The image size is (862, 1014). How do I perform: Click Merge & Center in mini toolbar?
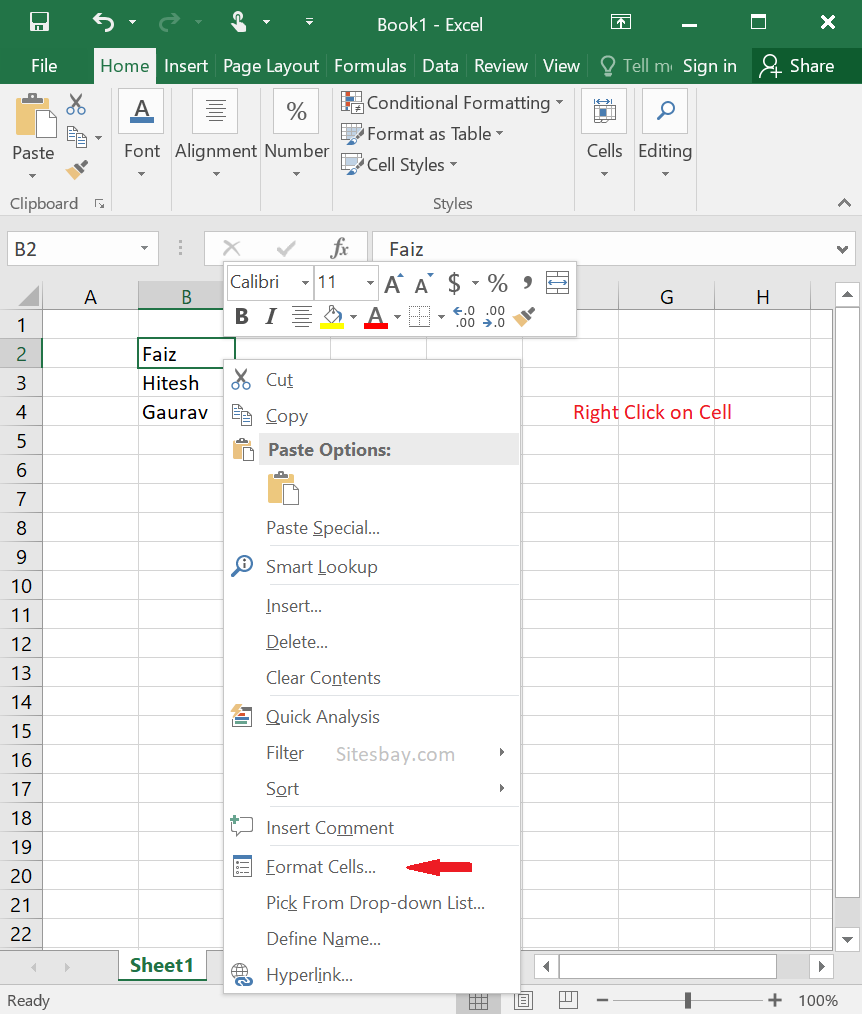tap(557, 283)
